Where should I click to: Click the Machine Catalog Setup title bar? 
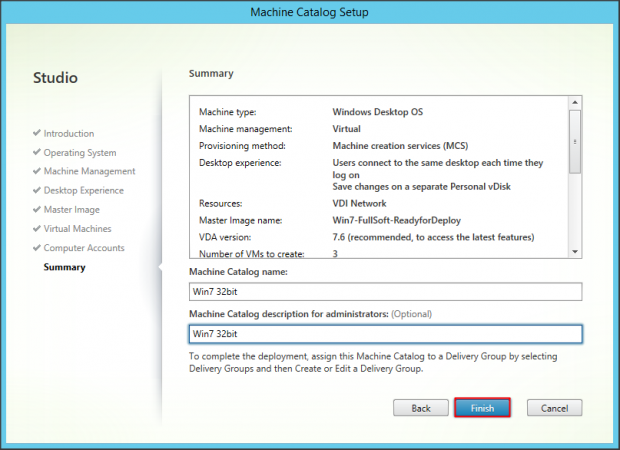[x=310, y=11]
